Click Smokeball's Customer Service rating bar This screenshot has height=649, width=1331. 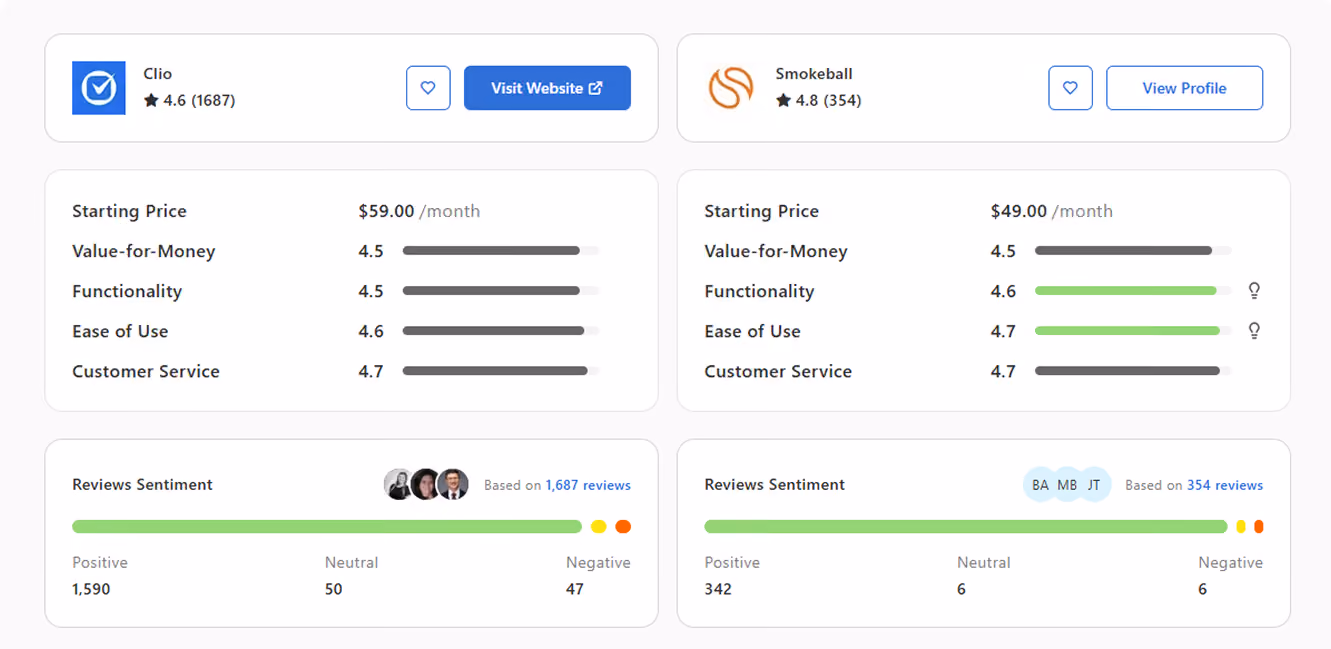(1133, 371)
